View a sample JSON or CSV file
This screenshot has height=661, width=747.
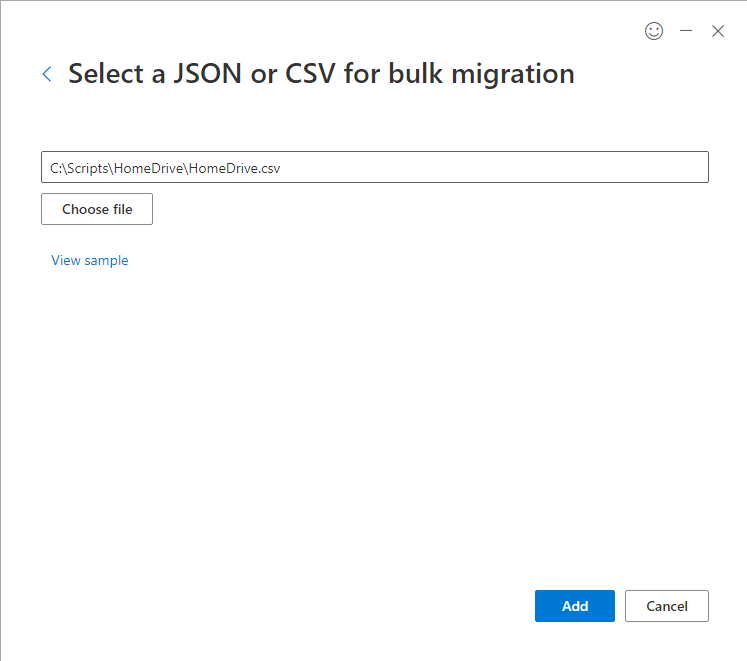(x=90, y=260)
